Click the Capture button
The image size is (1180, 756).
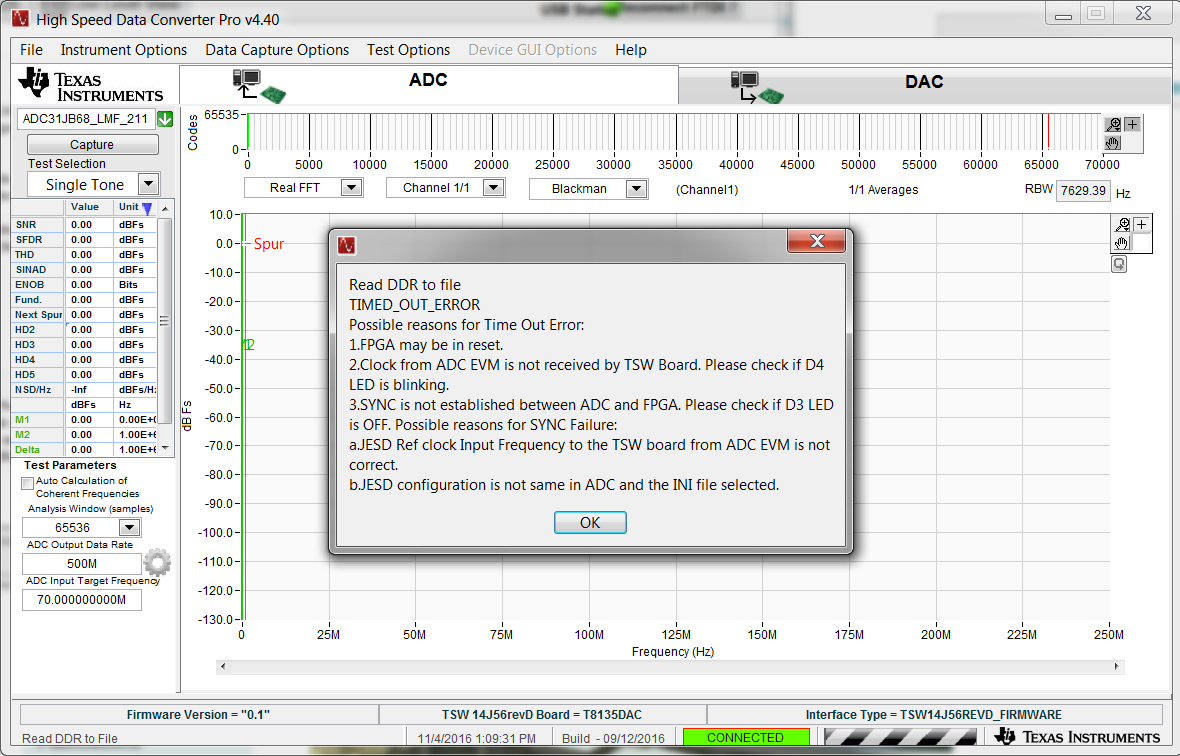(93, 144)
